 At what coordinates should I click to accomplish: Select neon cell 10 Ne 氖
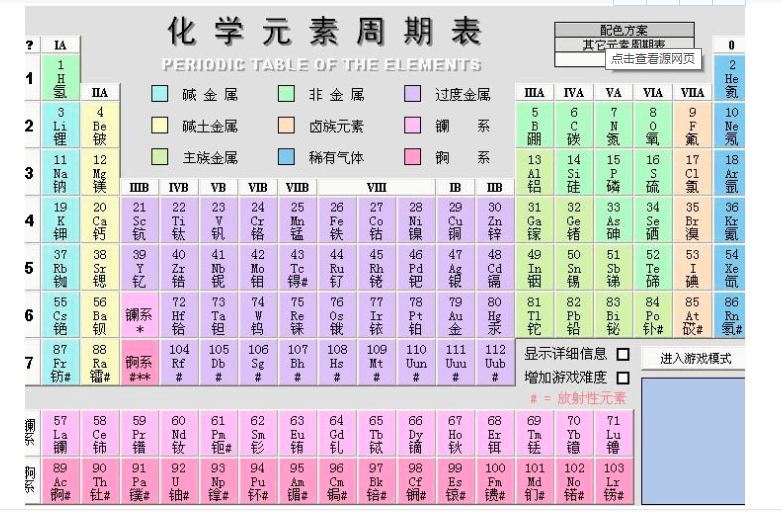point(731,126)
